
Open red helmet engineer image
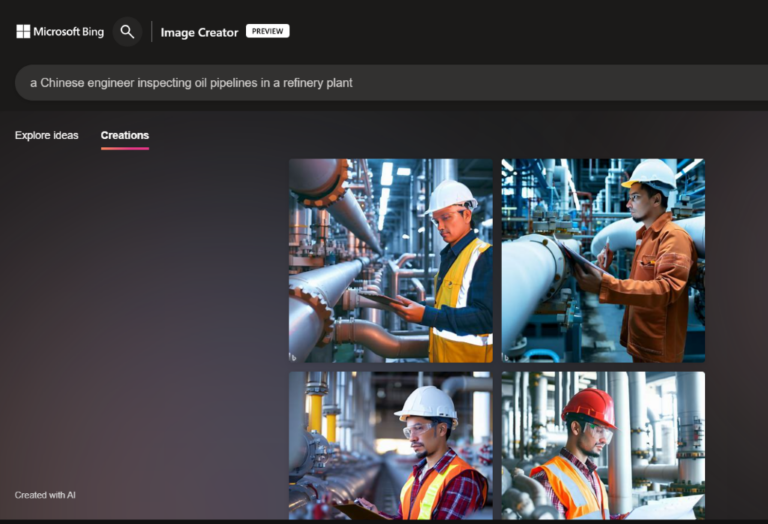pyautogui.click(x=603, y=445)
